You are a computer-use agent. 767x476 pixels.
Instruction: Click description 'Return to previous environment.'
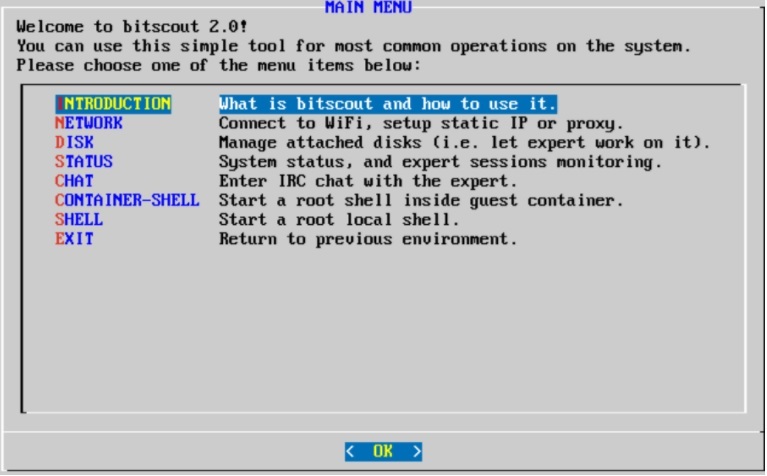368,239
